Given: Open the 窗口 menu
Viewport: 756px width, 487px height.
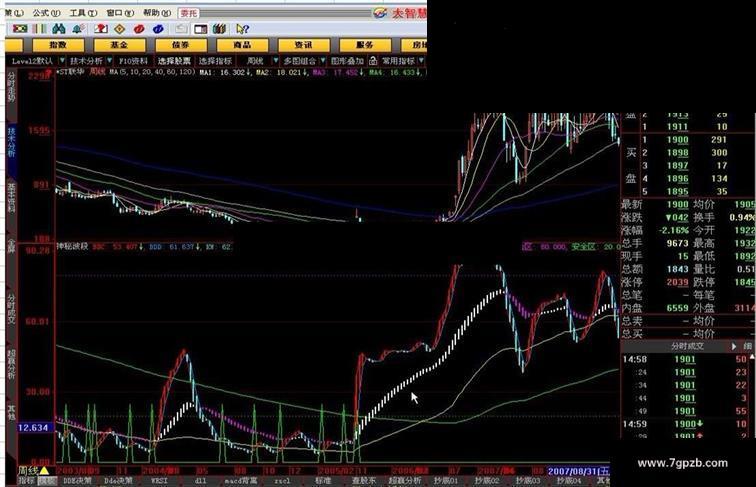Looking at the screenshot, I should [x=120, y=13].
